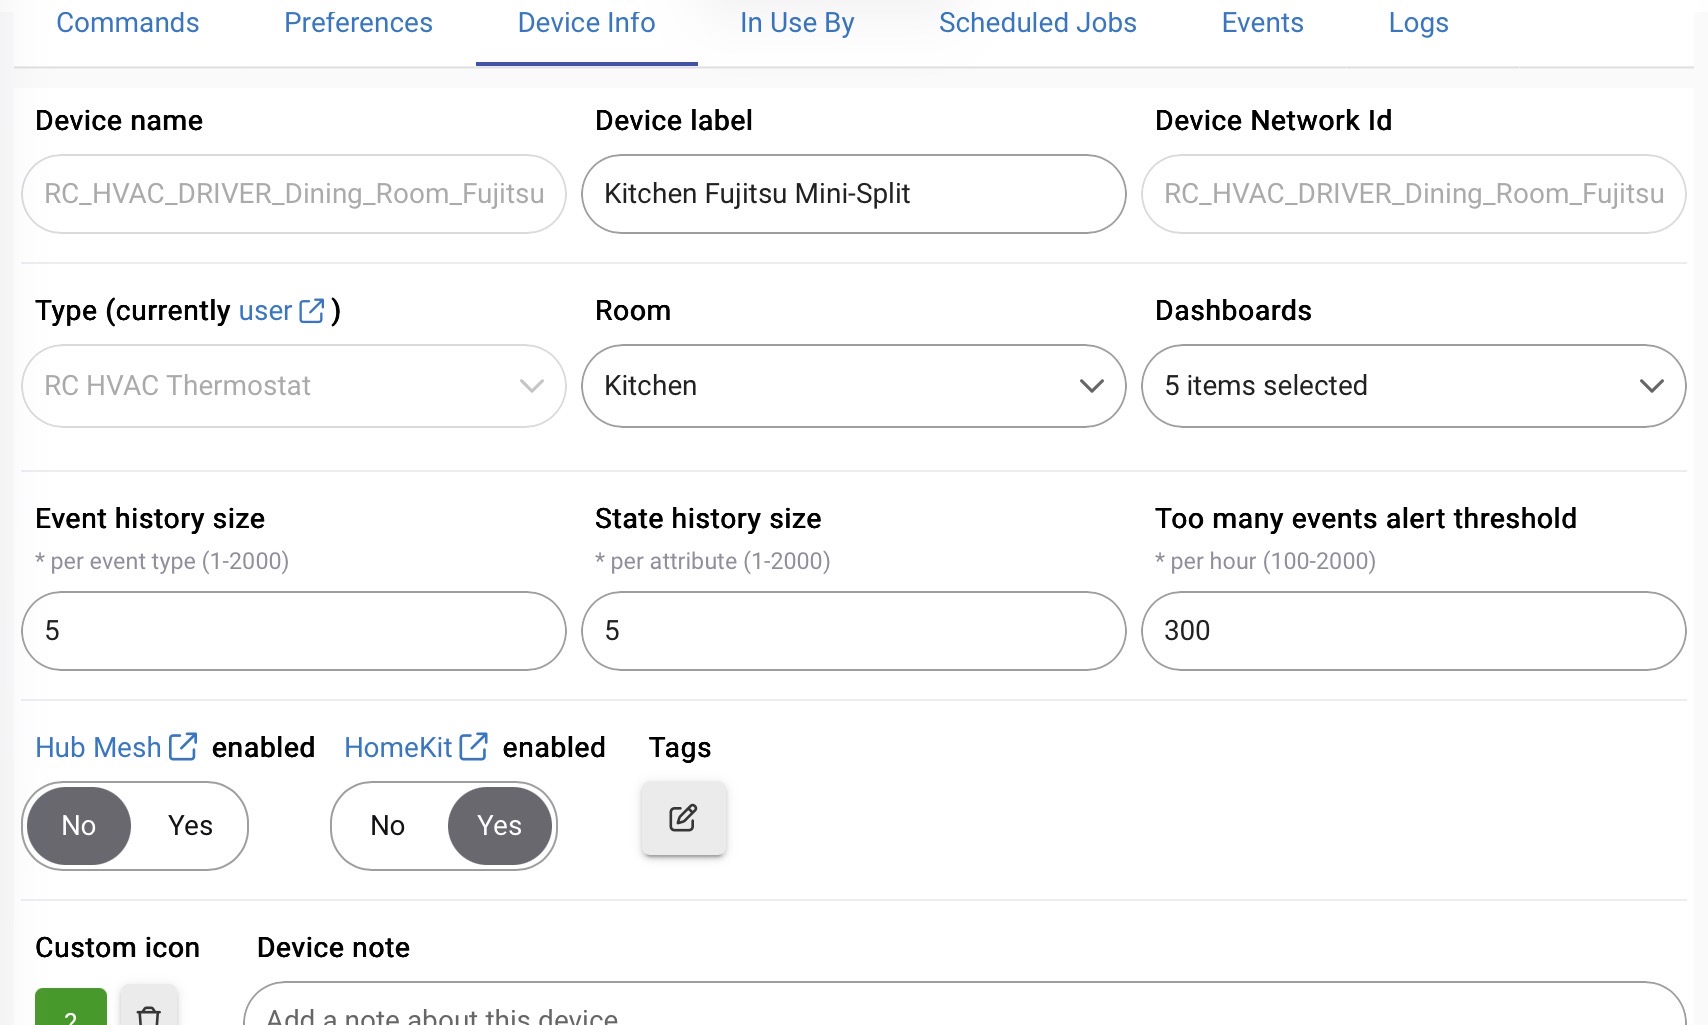Switch to the Commands tab
The image size is (1708, 1025).
pos(127,23)
